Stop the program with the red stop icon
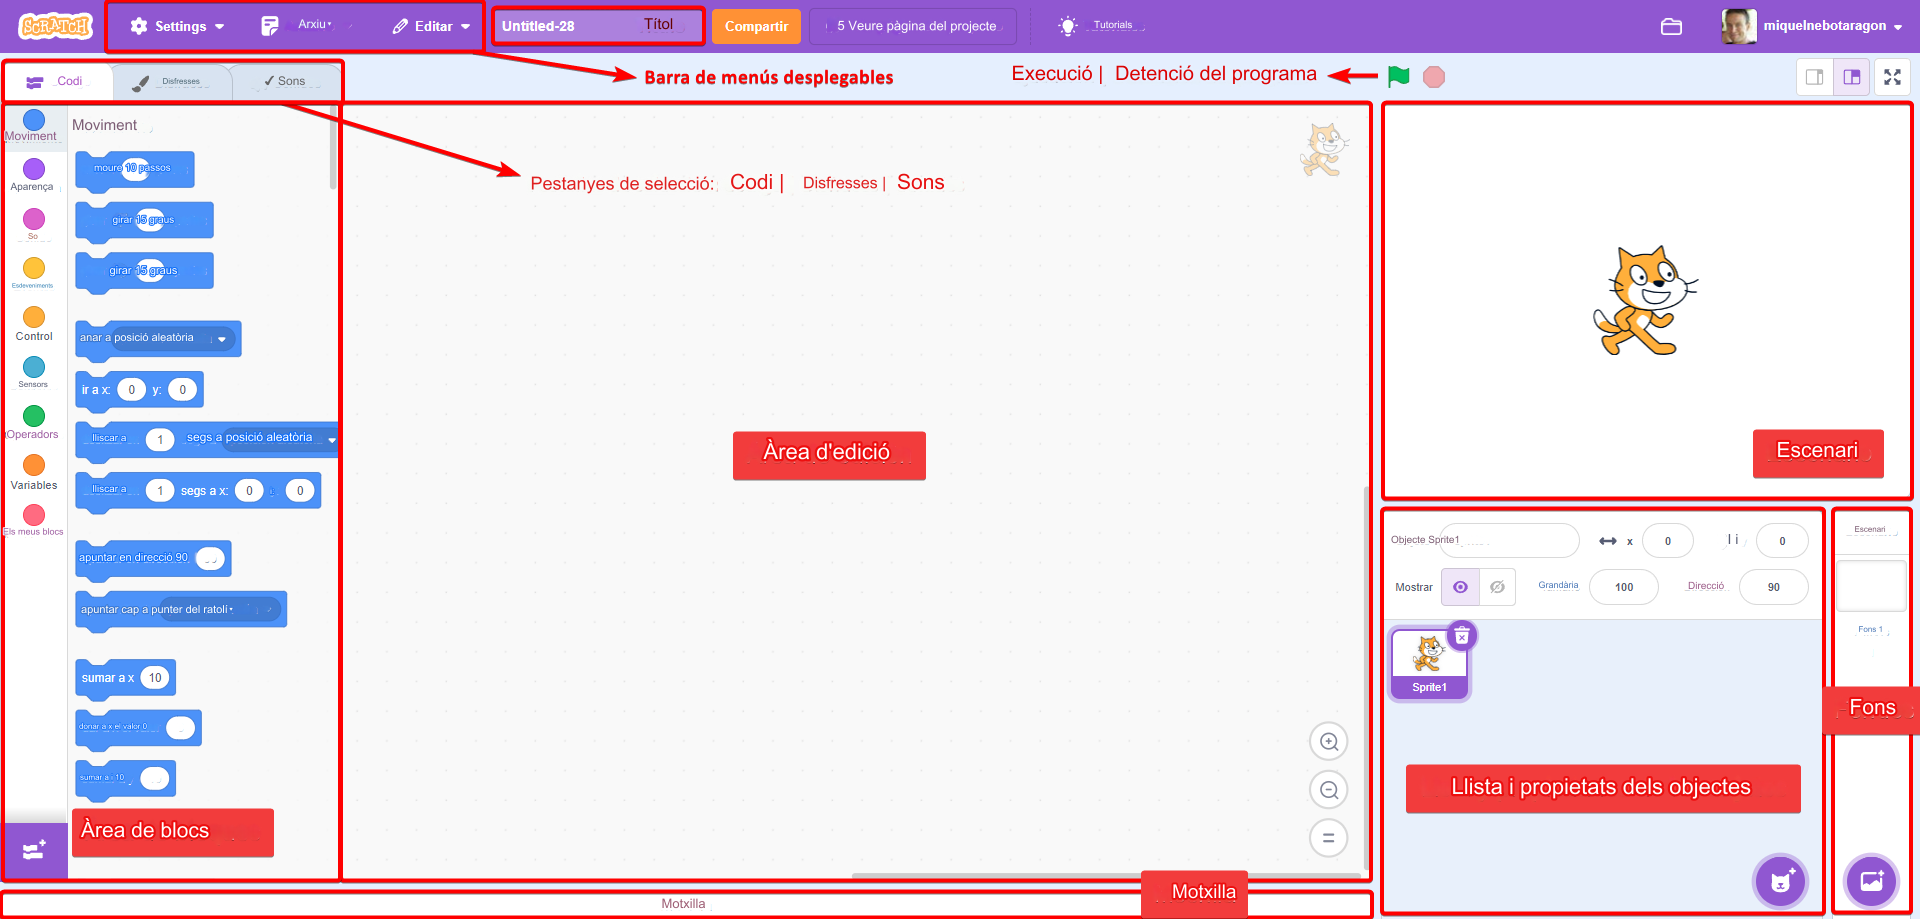1920x919 pixels. [1434, 76]
